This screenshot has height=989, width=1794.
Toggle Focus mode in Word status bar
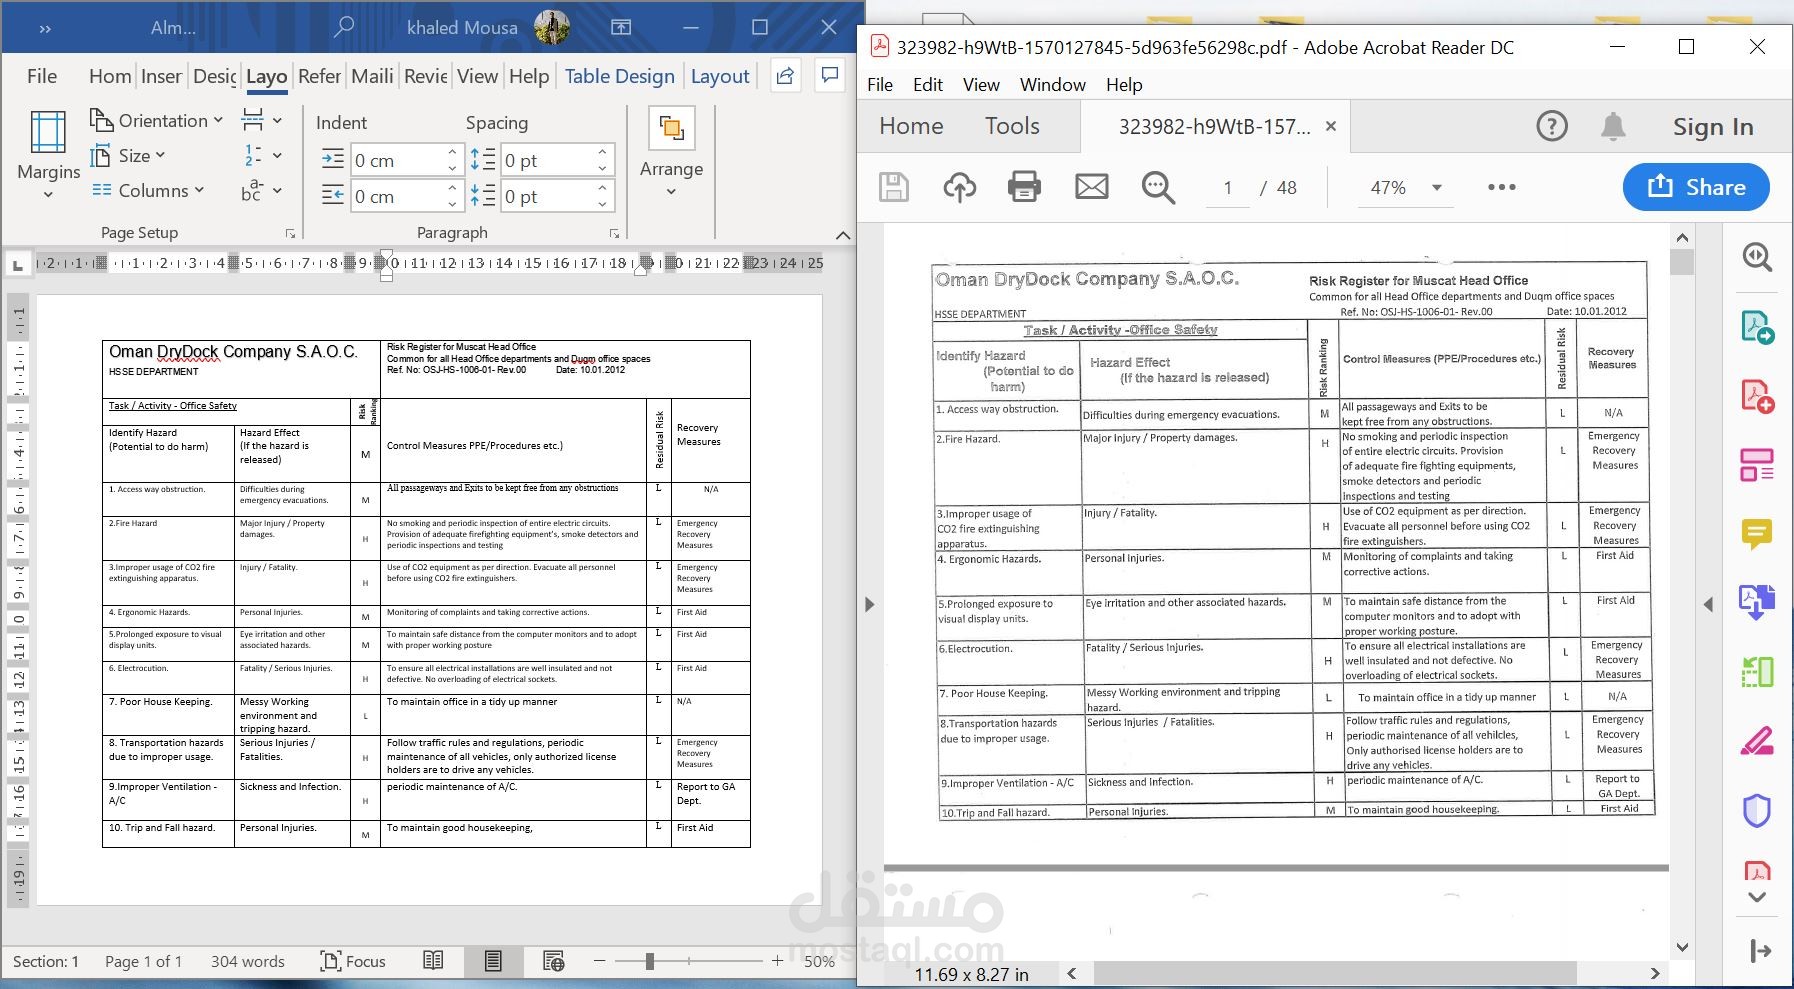[353, 961]
